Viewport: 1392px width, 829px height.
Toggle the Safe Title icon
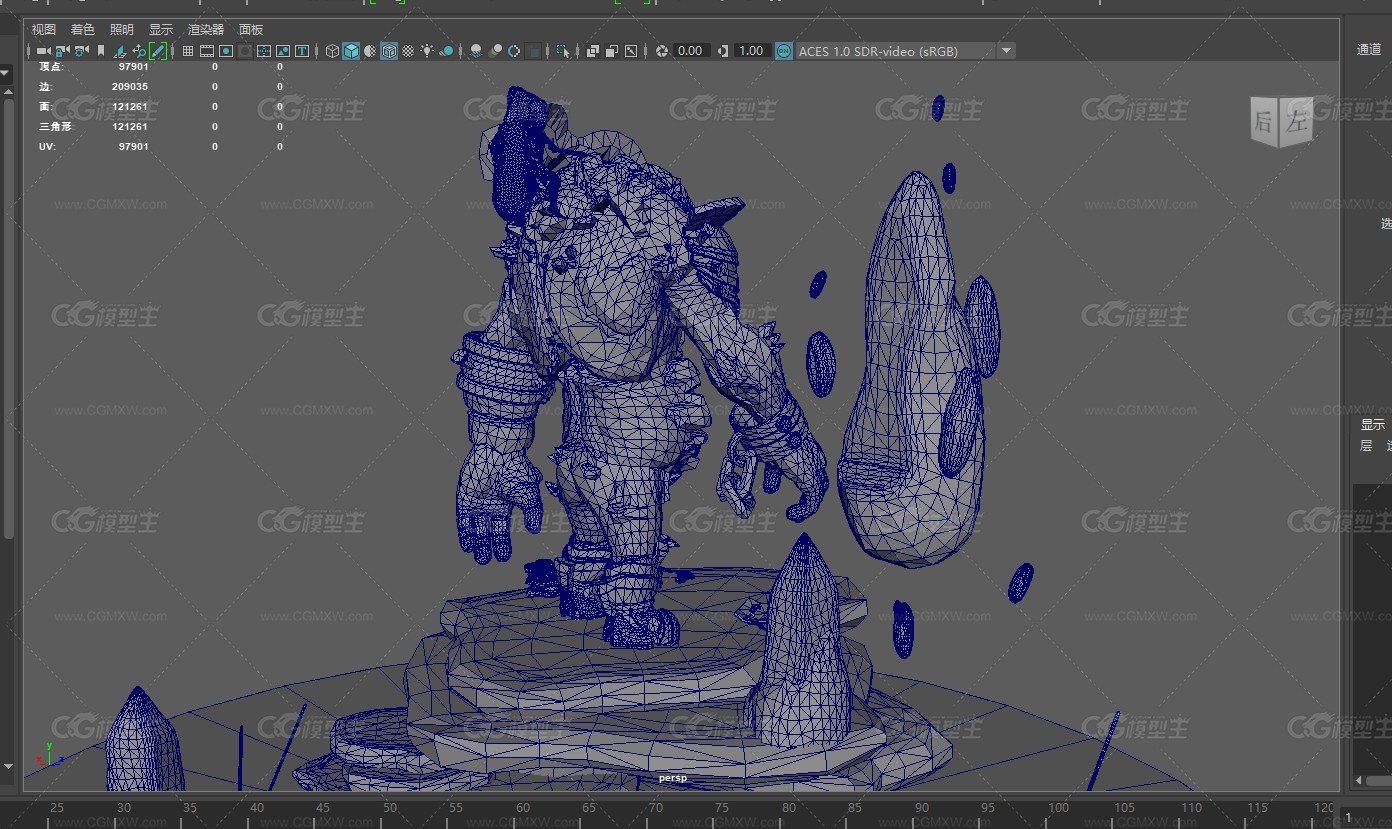(302, 51)
